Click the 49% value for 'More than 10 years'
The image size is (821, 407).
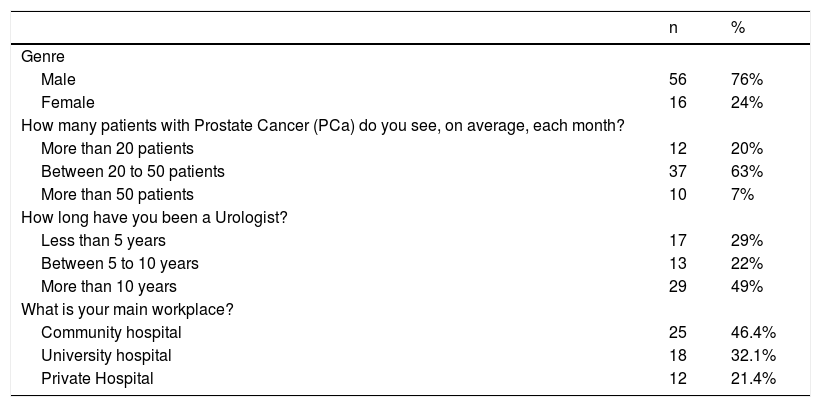tap(746, 286)
